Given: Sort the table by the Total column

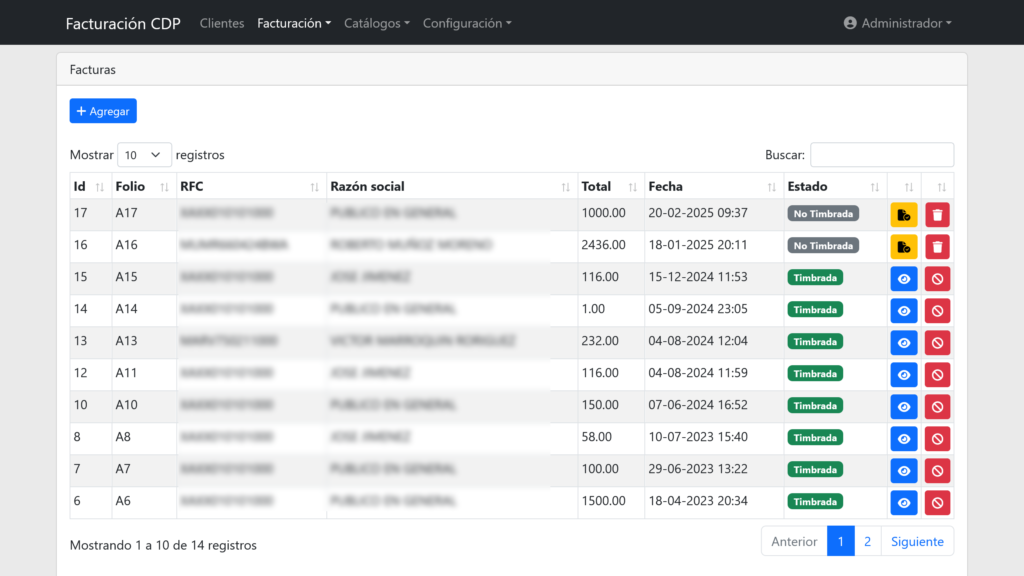Looking at the screenshot, I should click(x=609, y=186).
